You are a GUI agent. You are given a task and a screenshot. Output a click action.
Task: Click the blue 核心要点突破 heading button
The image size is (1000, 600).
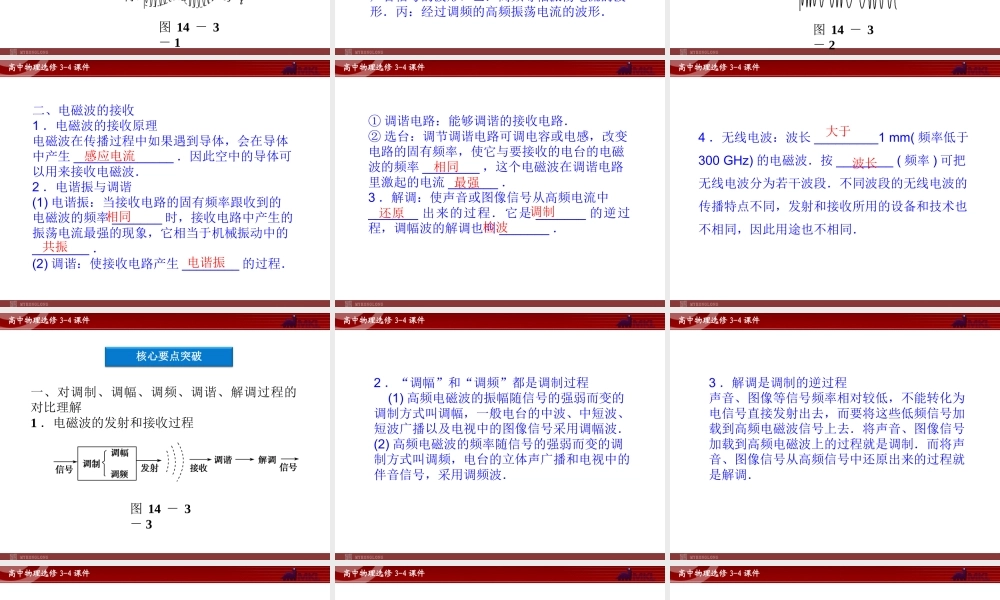[167, 356]
